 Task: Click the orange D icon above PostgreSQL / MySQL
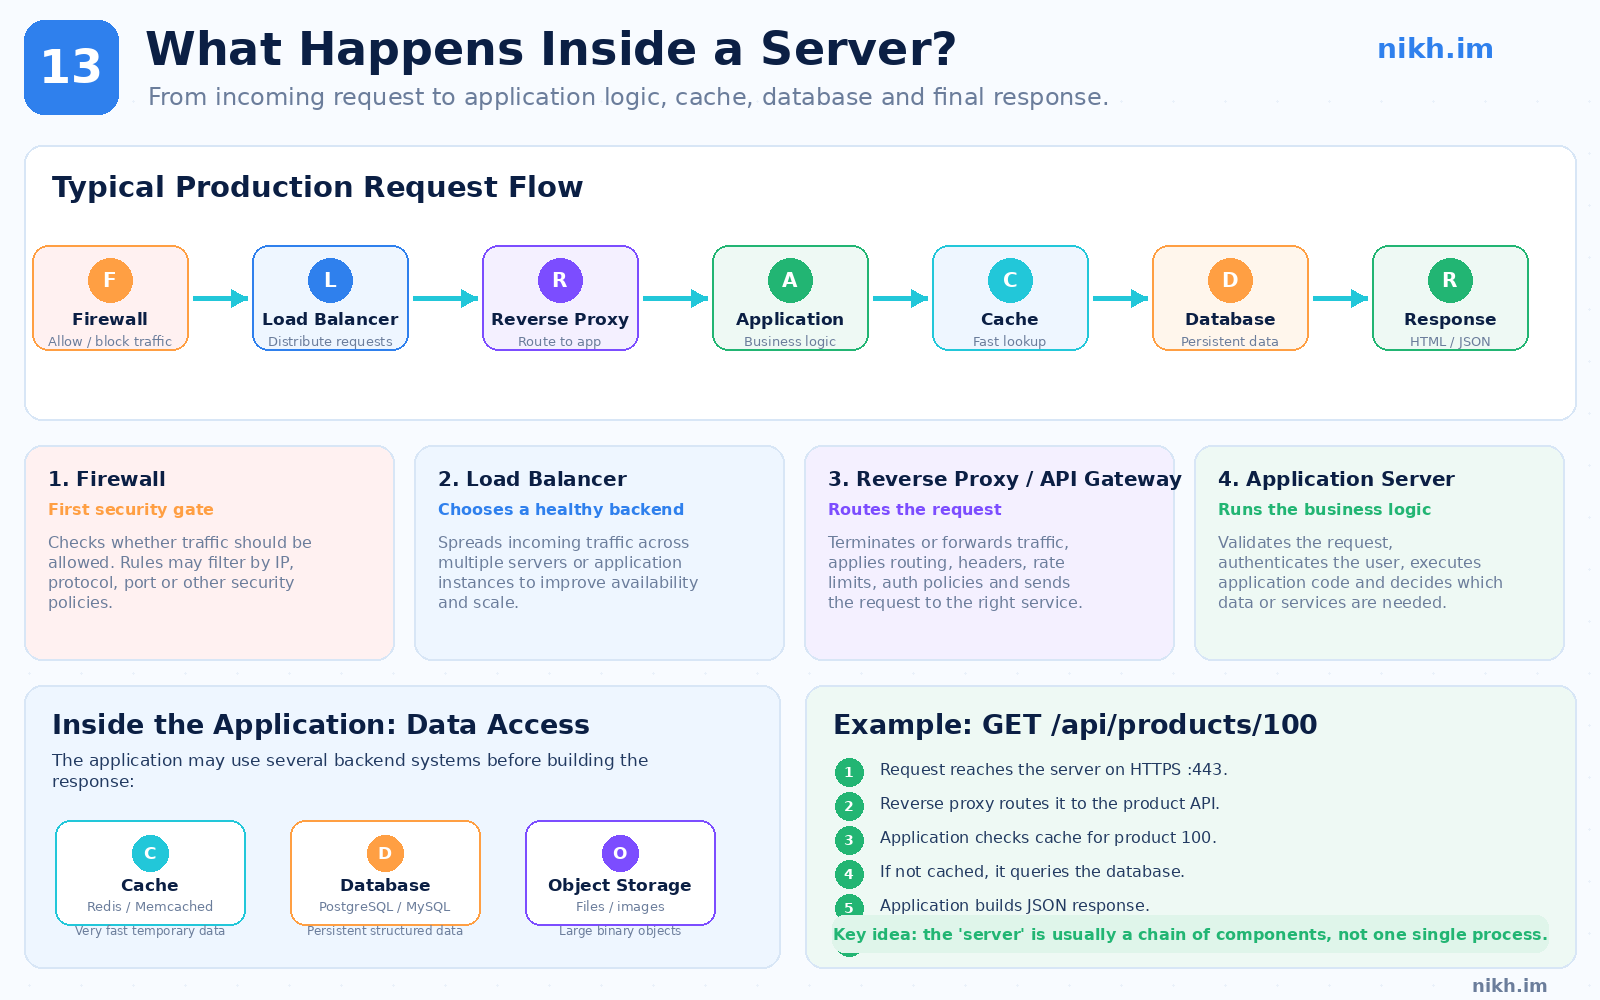click(385, 853)
